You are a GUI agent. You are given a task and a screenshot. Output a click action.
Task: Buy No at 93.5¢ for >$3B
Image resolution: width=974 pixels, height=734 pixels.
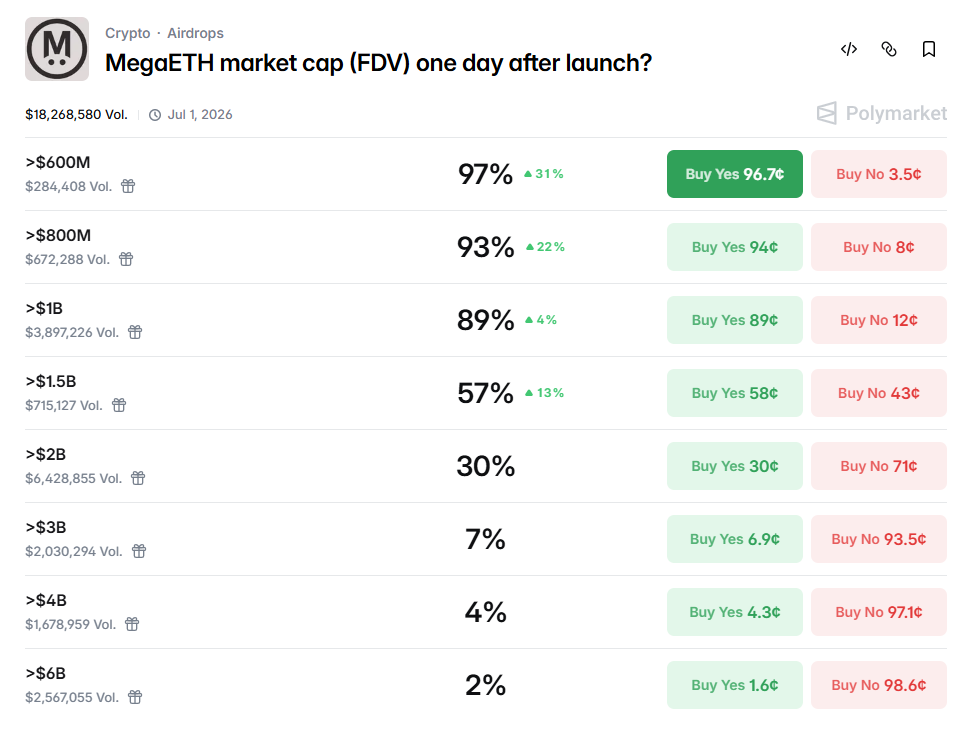(x=878, y=539)
